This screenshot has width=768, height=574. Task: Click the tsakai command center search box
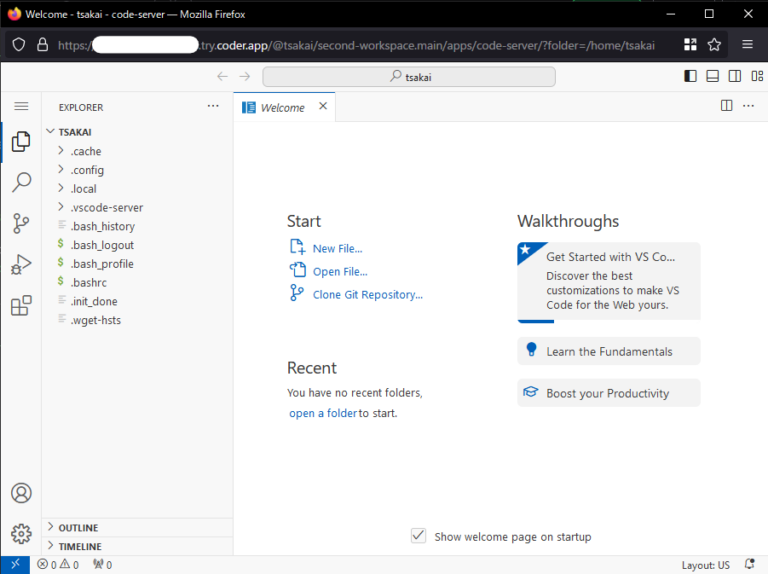409,77
